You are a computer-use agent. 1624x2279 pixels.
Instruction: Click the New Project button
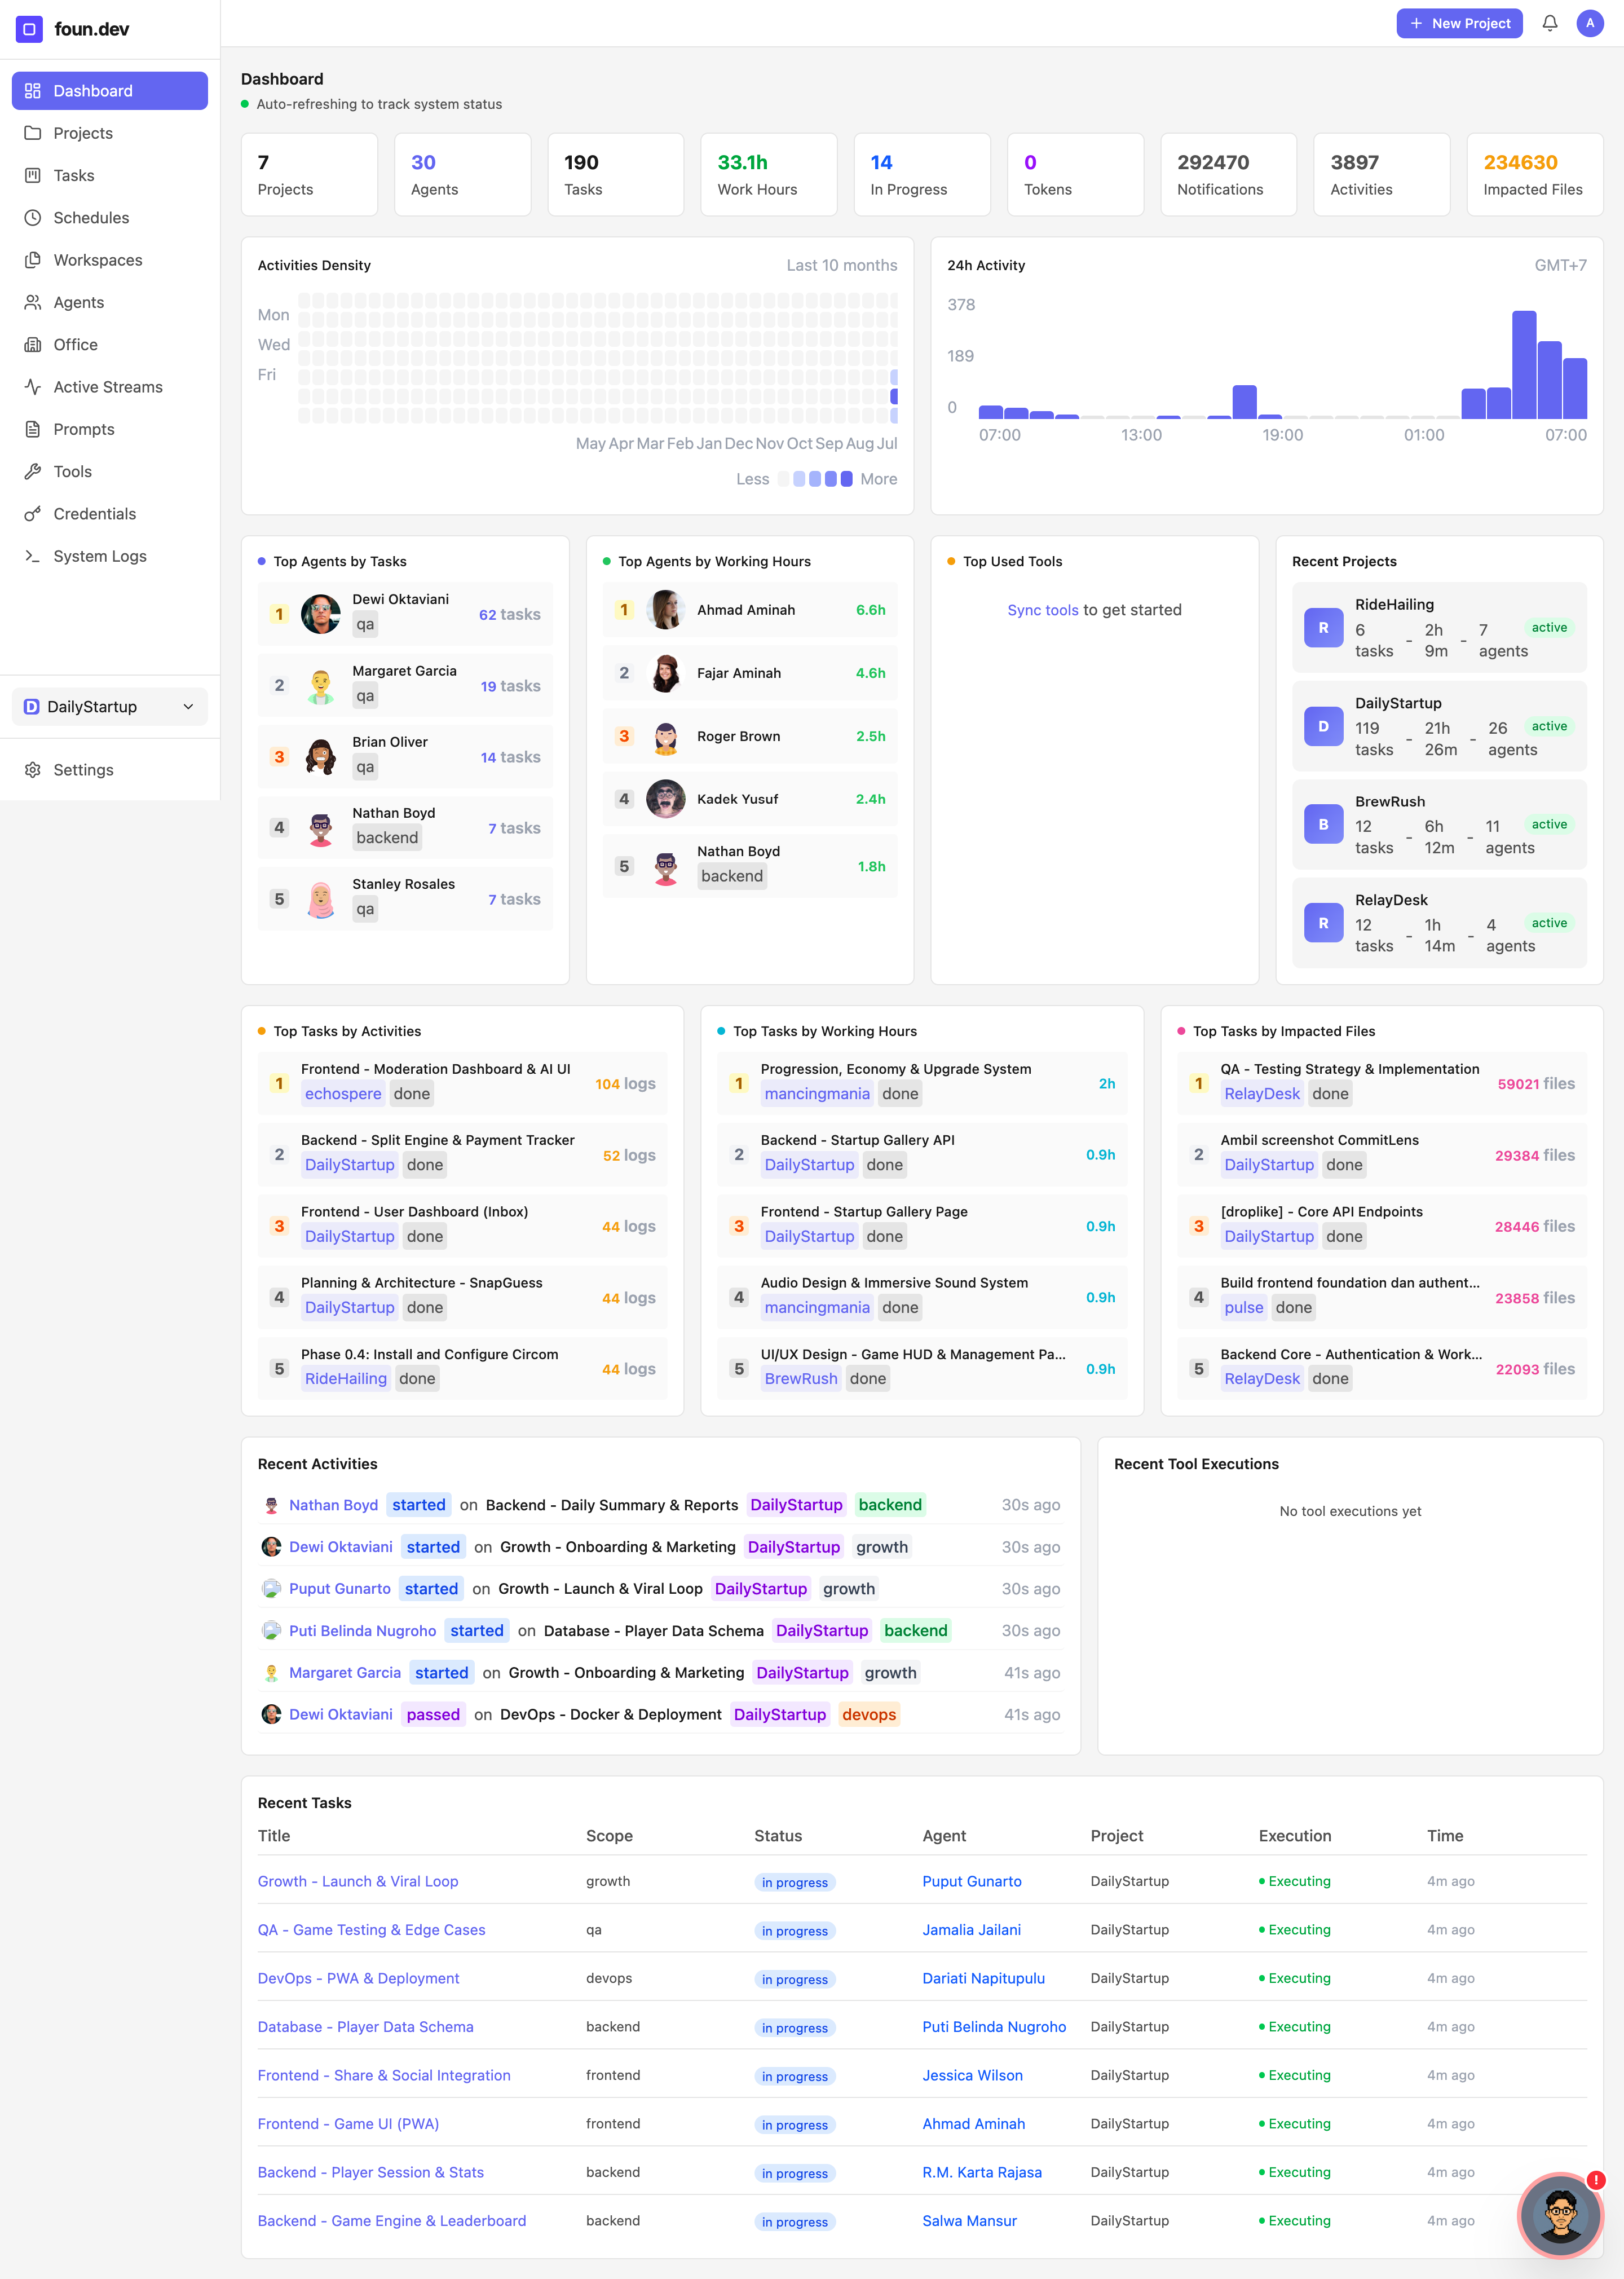[1459, 23]
